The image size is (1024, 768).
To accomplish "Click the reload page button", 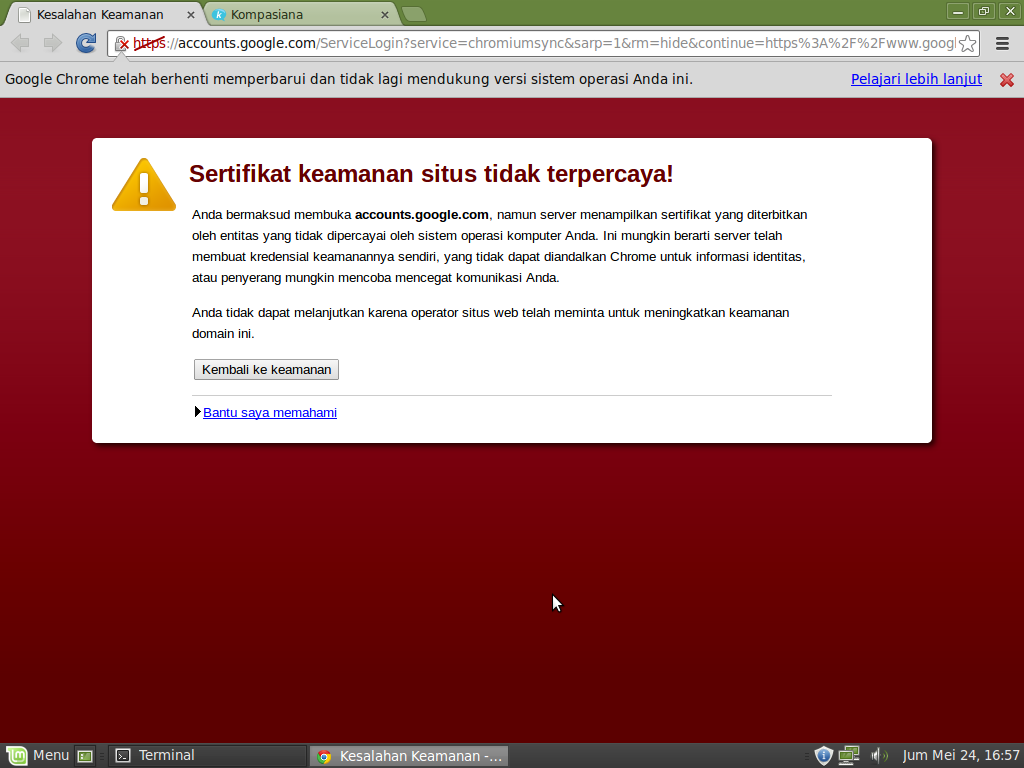I will pyautogui.click(x=86, y=43).
